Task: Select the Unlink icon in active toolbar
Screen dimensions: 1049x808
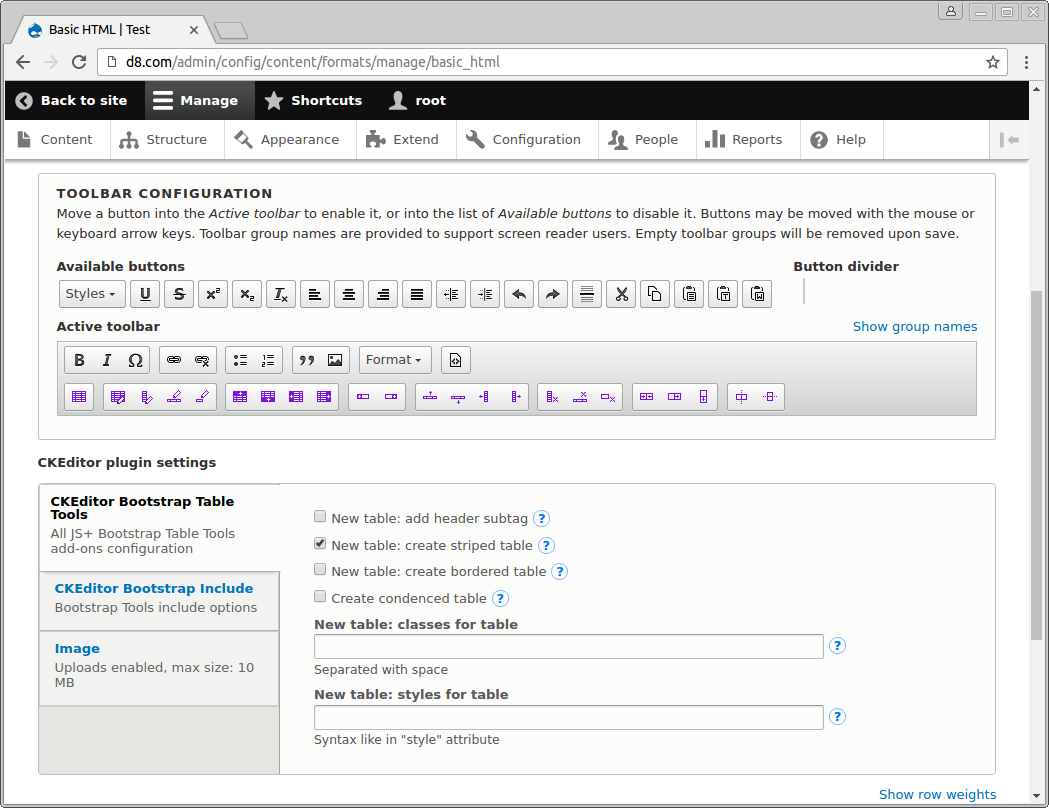Action: click(202, 360)
